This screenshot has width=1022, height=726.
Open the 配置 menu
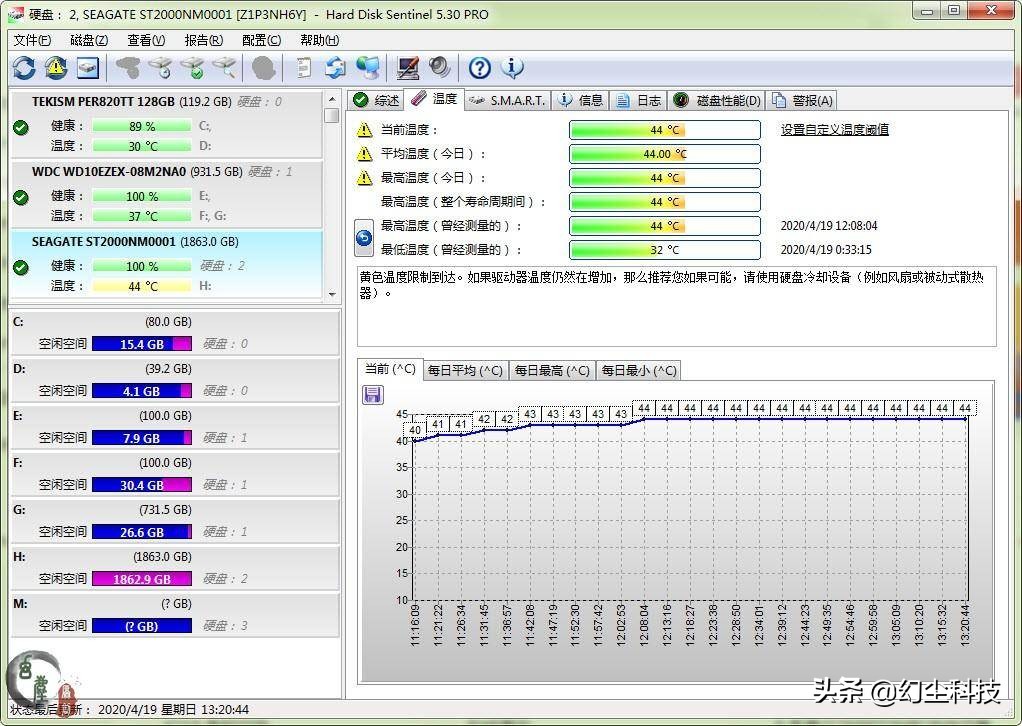click(260, 40)
